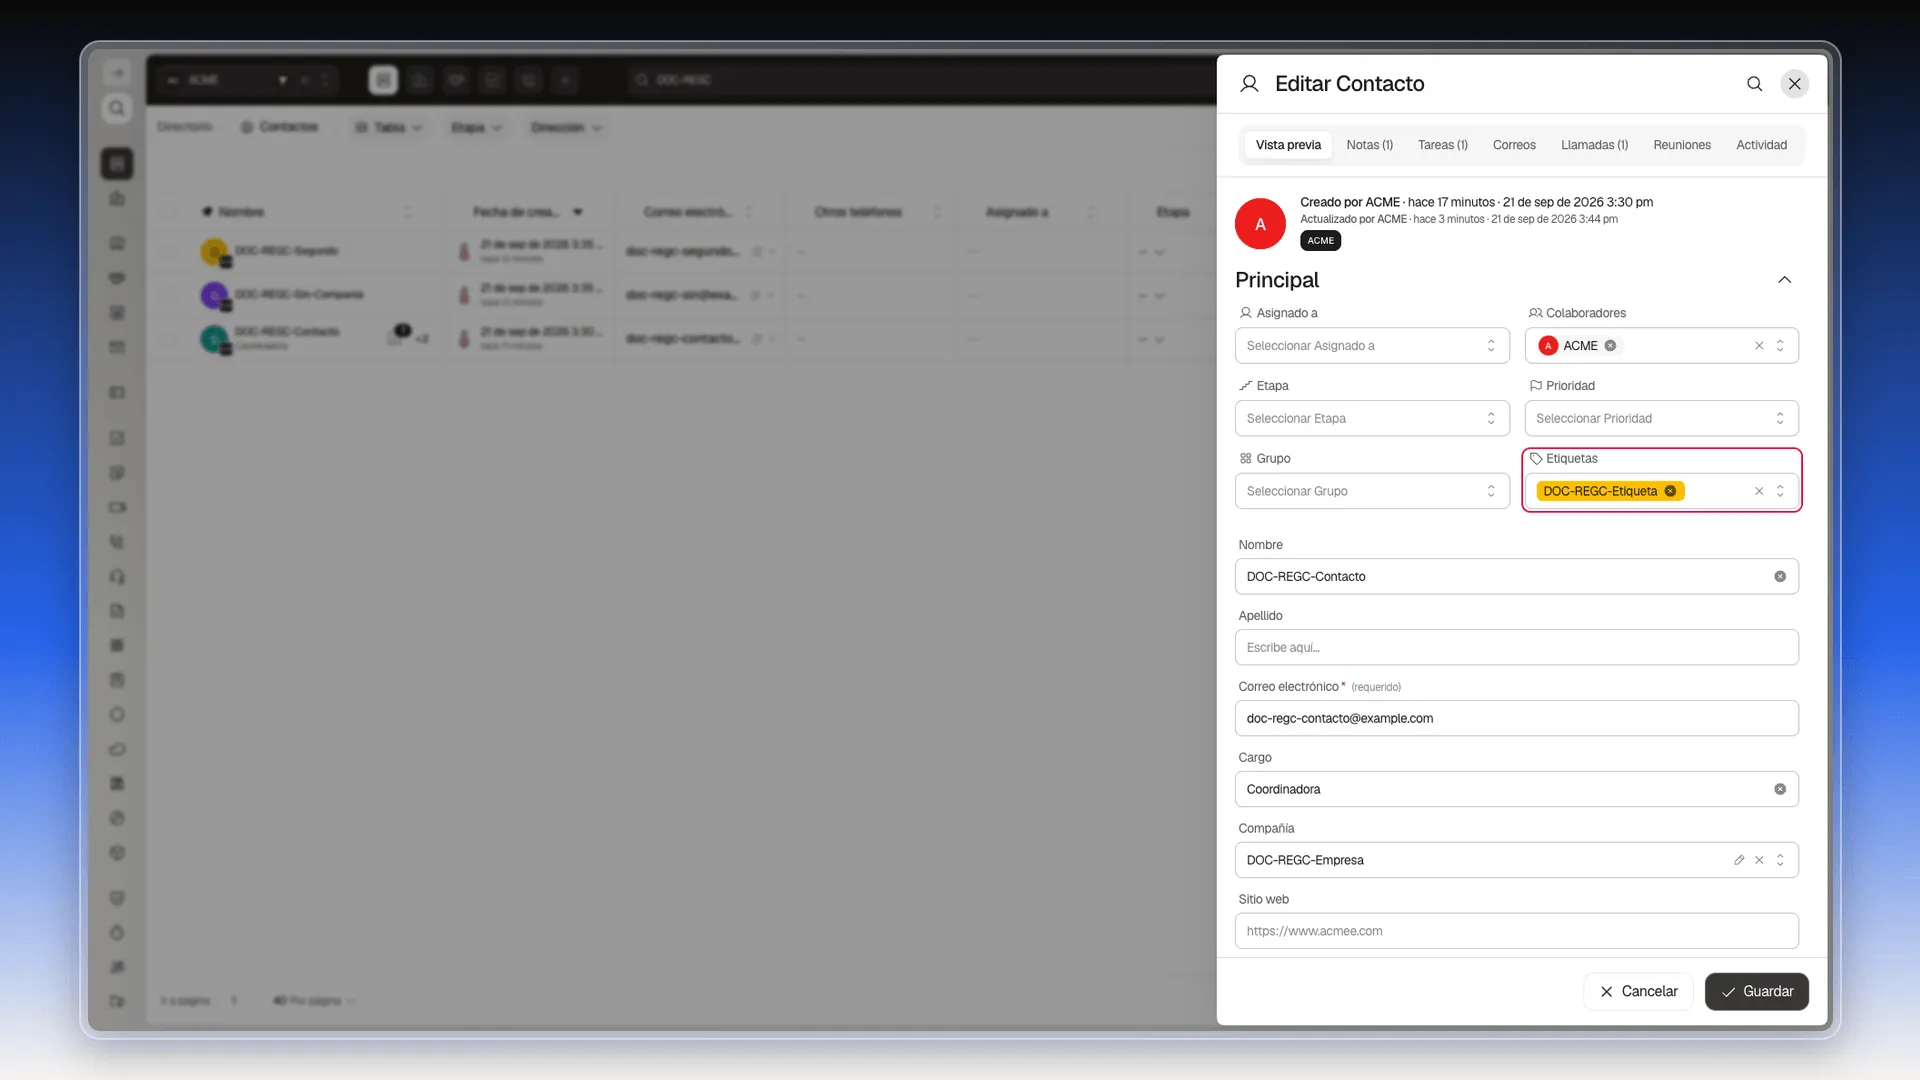Go to the Llamadas (1) tab
1920x1080 pixels.
point(1594,145)
